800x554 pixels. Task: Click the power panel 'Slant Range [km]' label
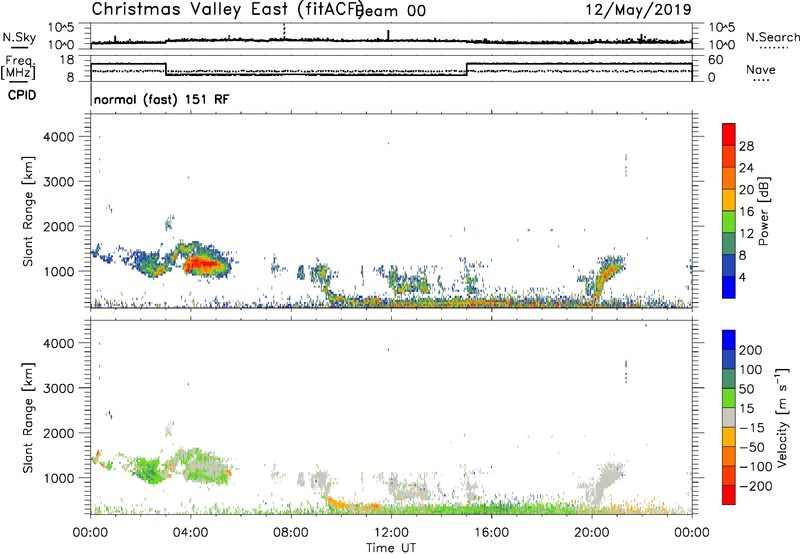(x=28, y=211)
